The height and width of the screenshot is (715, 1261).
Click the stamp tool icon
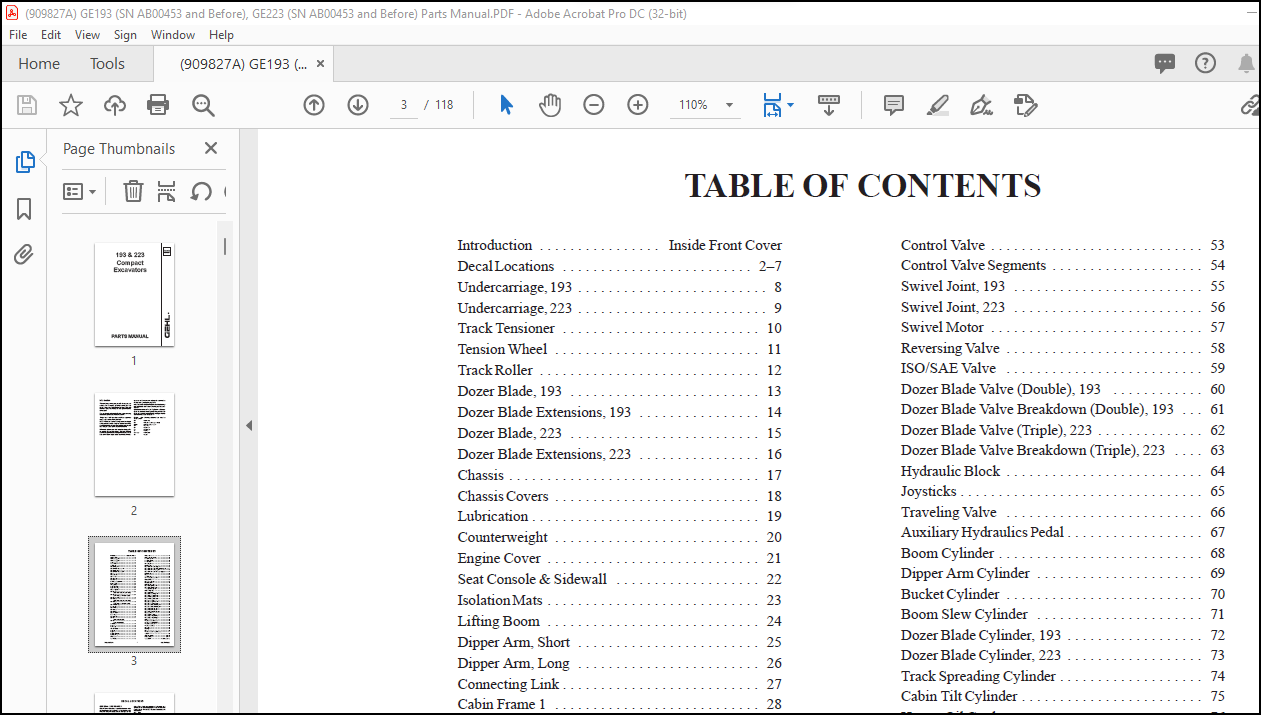tap(1025, 105)
